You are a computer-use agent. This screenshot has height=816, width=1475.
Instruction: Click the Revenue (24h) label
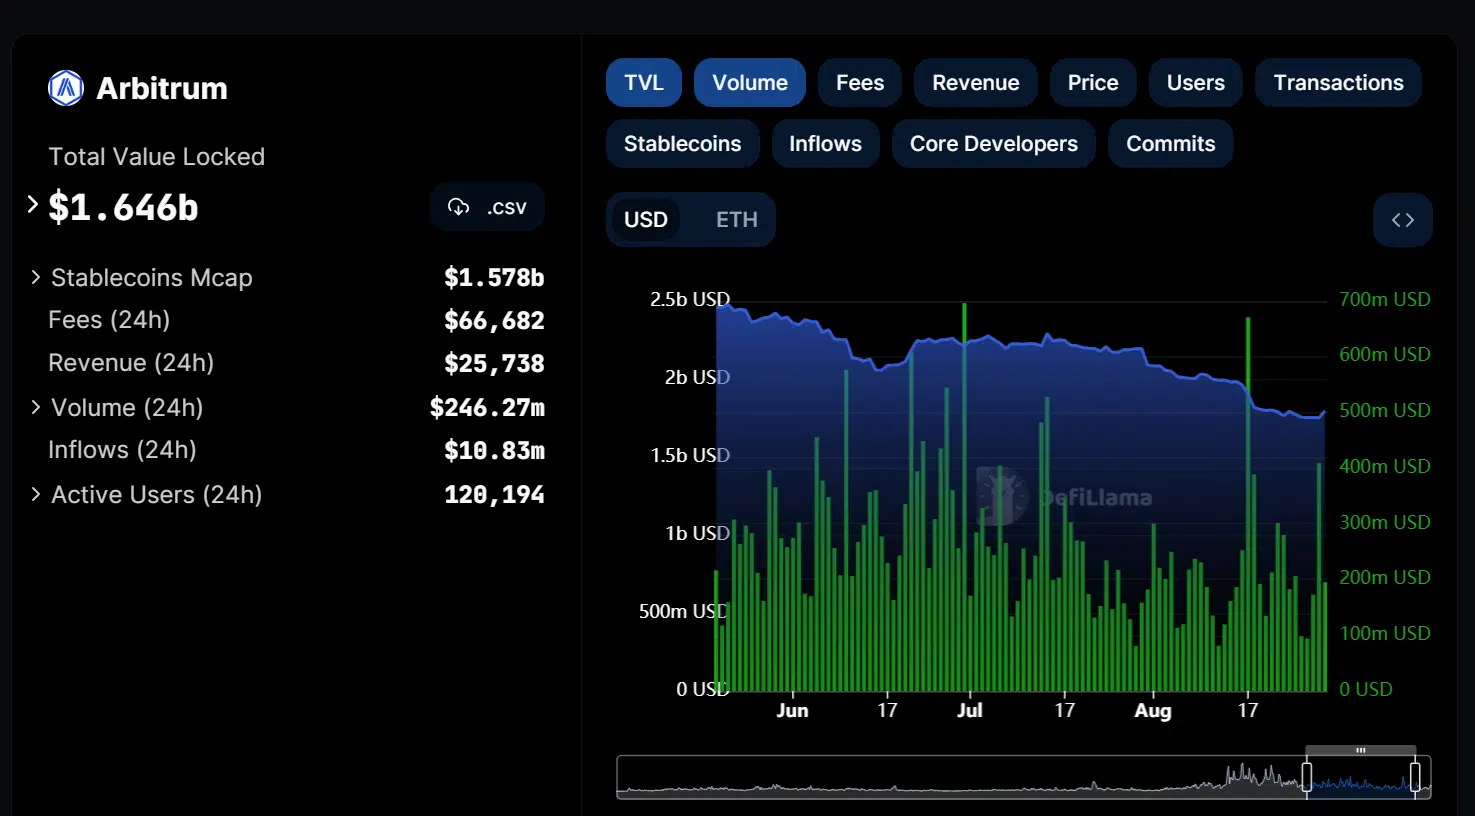[131, 363]
